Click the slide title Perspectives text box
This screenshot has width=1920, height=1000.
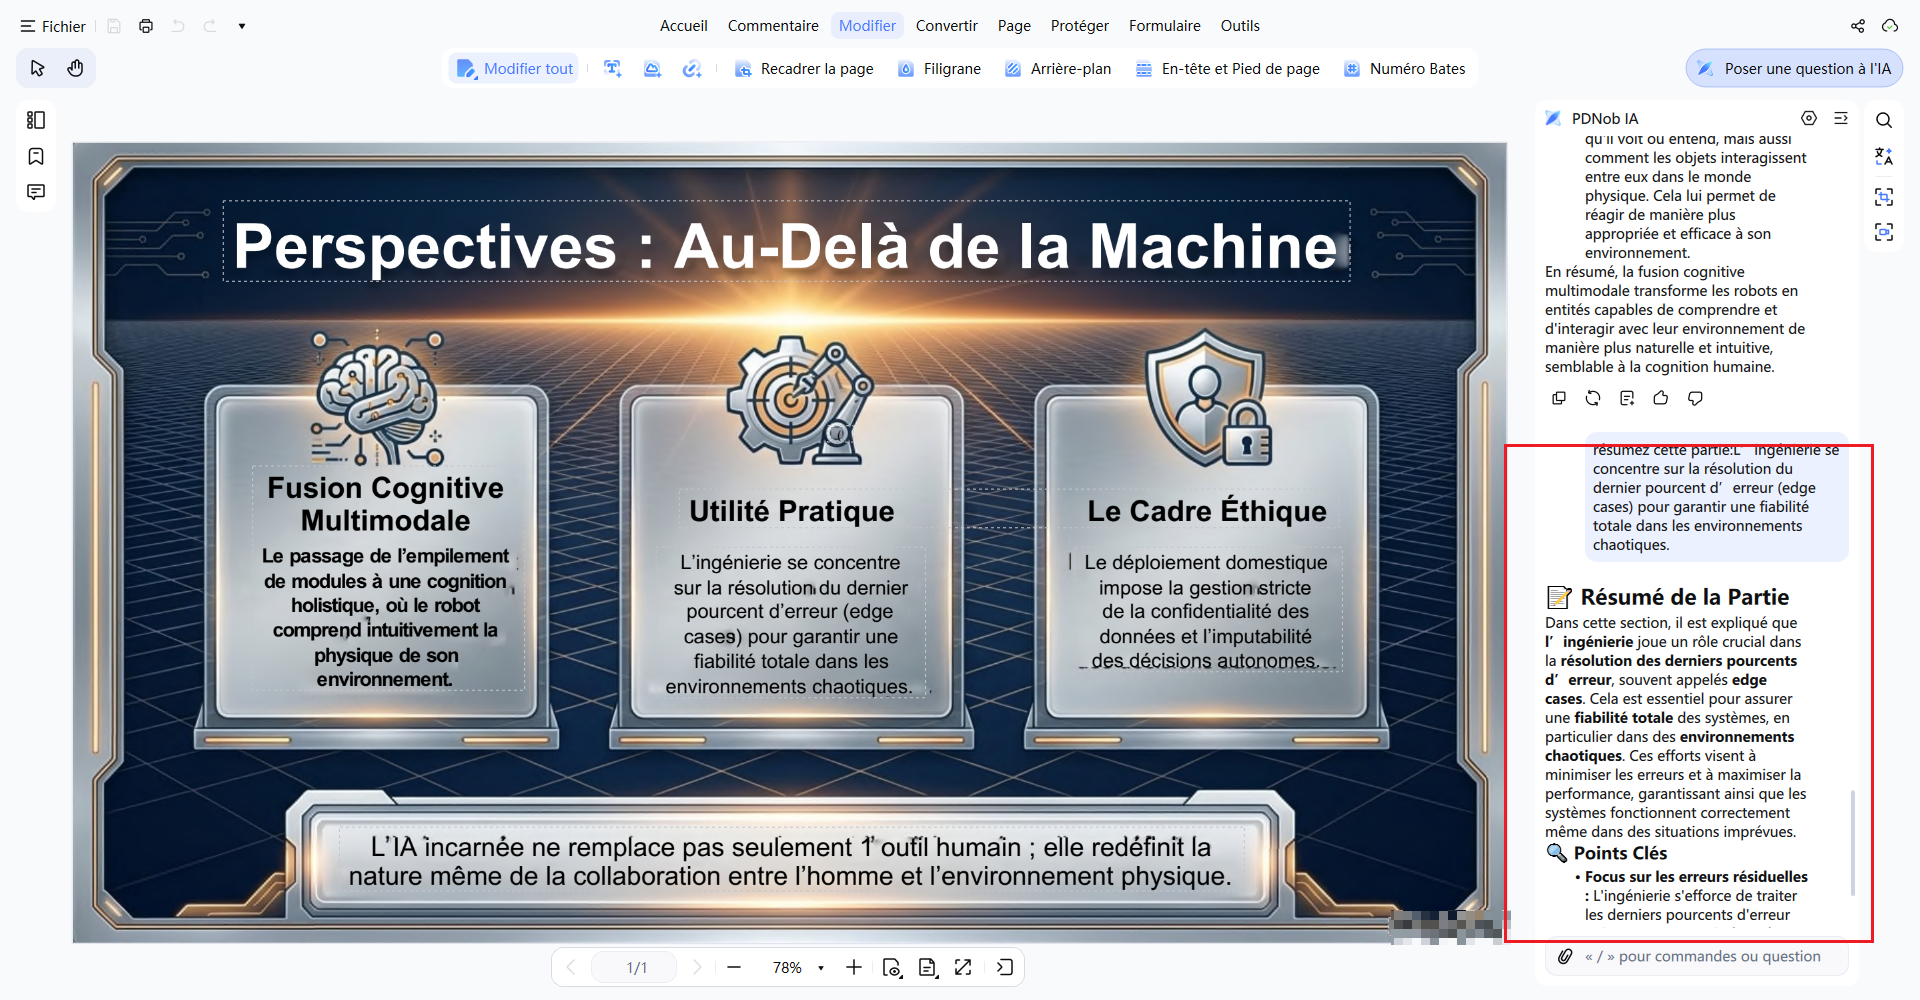786,242
